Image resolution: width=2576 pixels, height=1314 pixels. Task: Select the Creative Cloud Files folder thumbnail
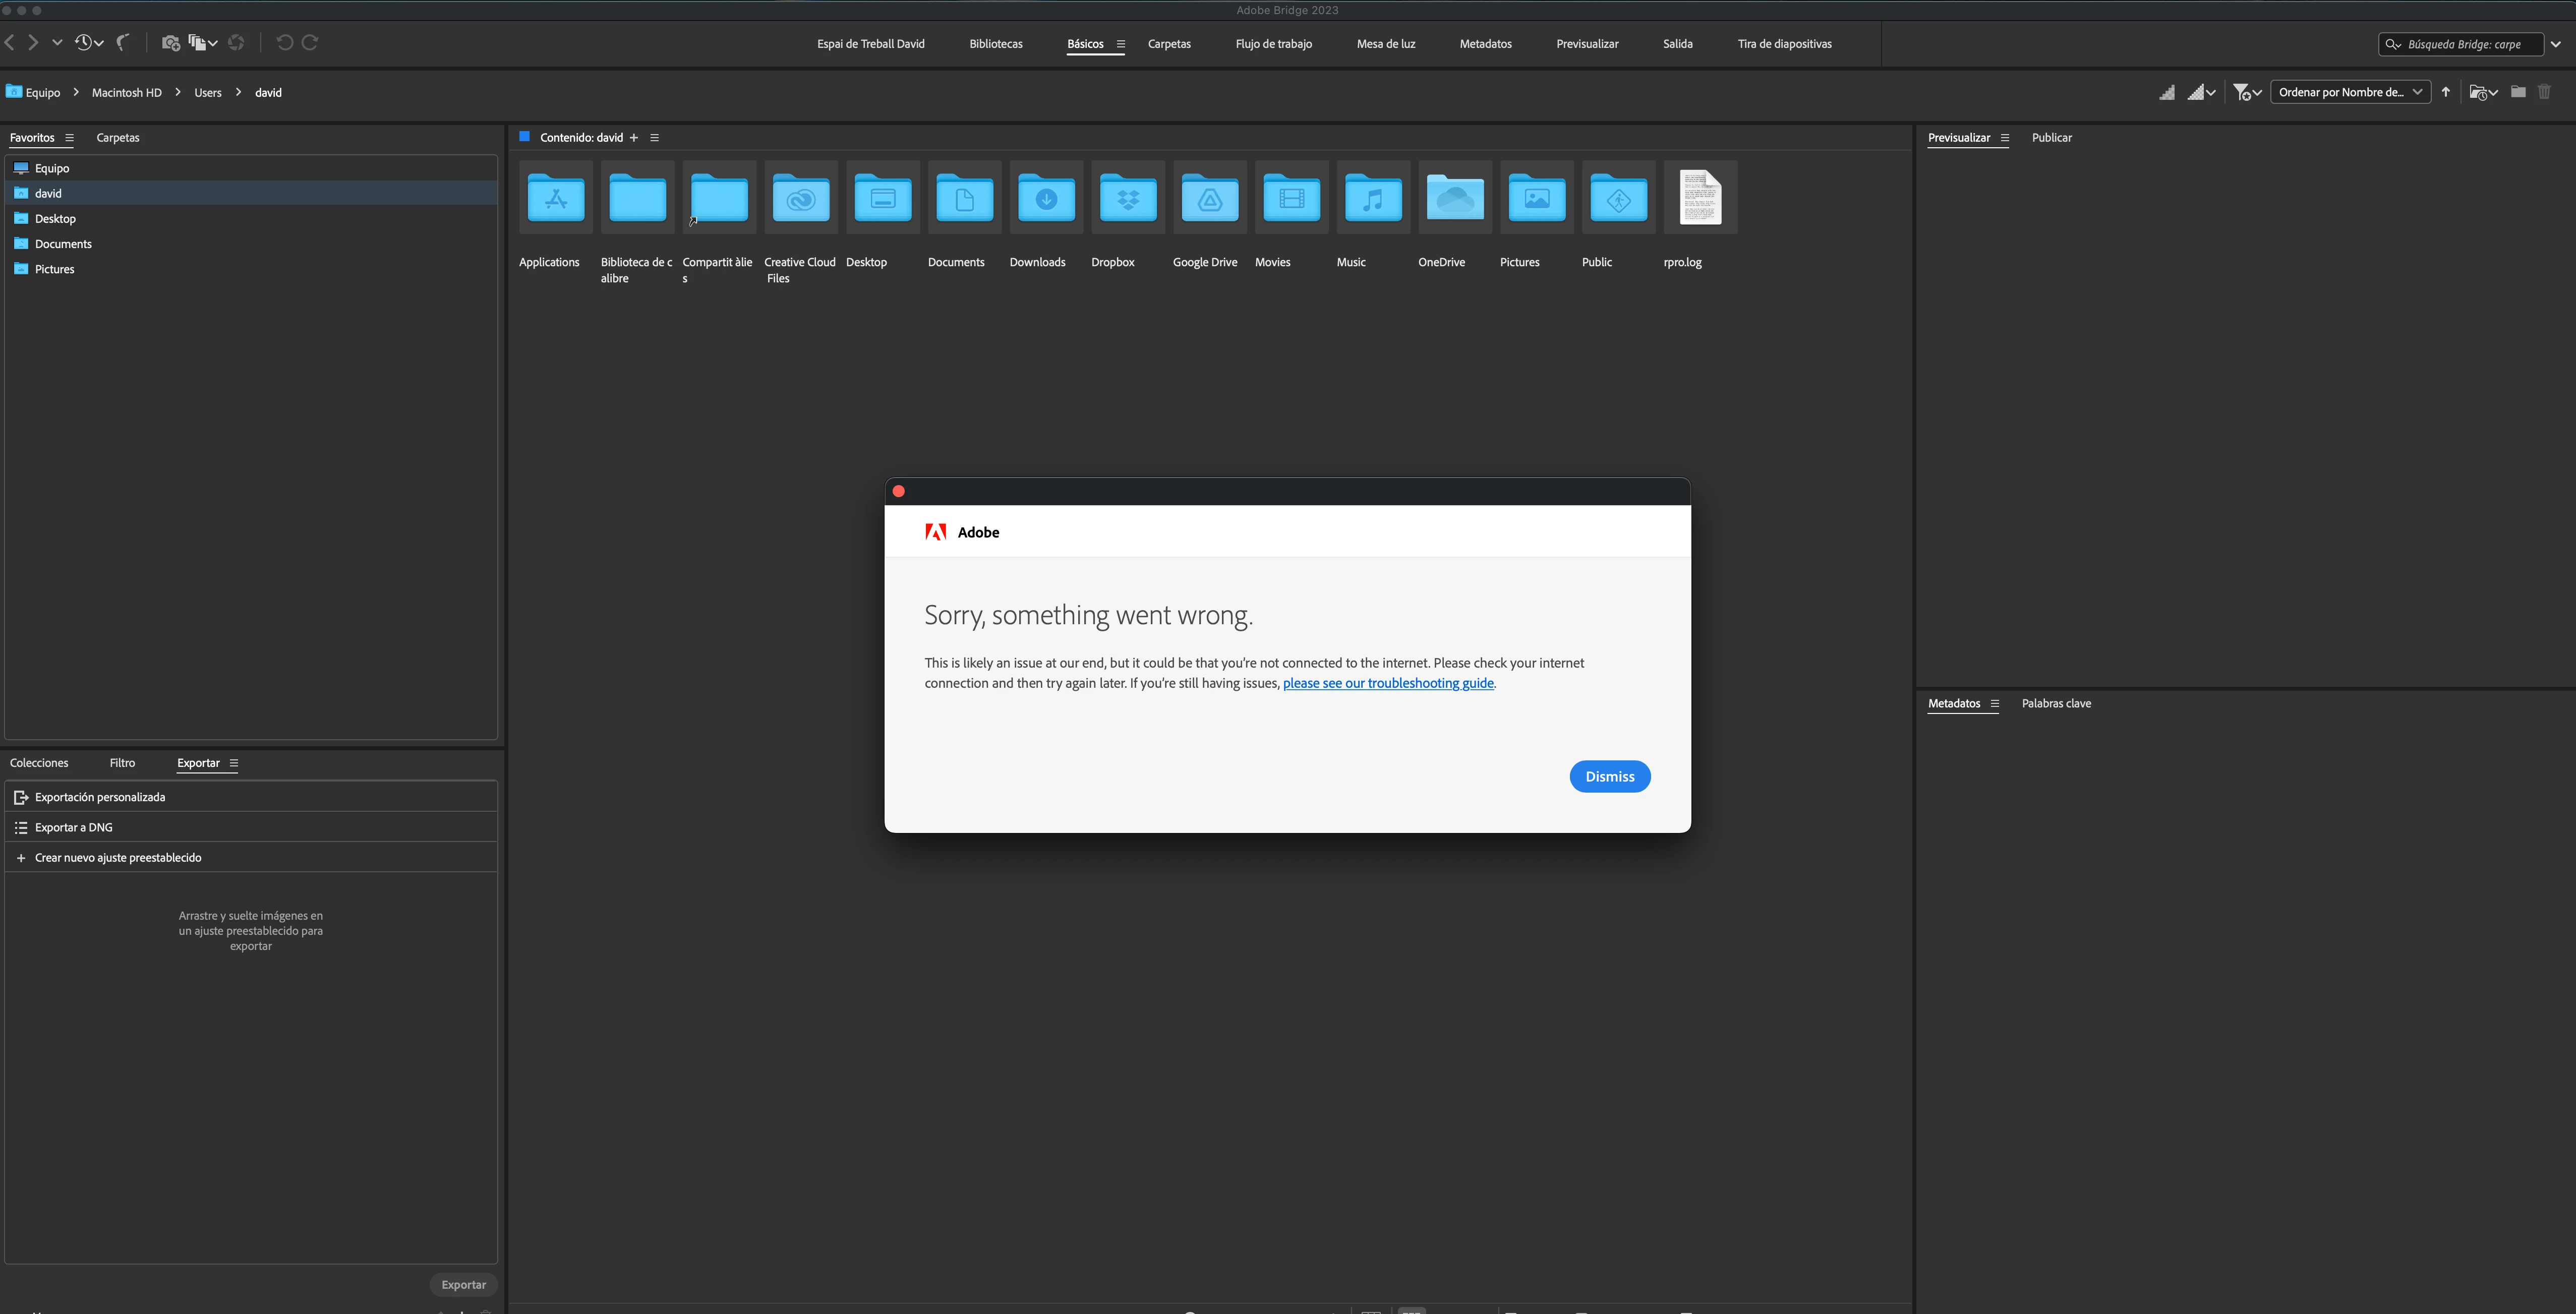[800, 198]
